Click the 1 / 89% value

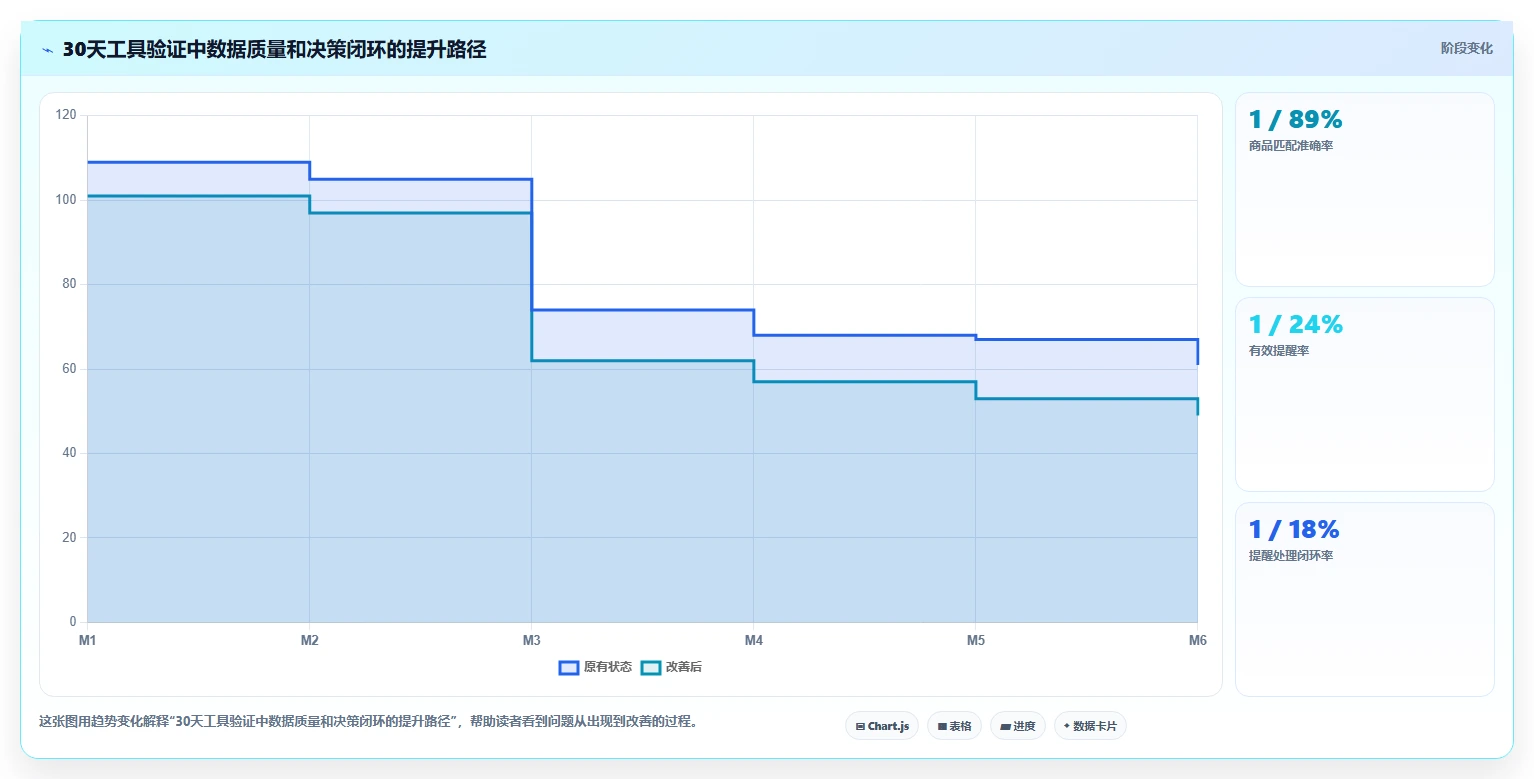pyautogui.click(x=1296, y=120)
